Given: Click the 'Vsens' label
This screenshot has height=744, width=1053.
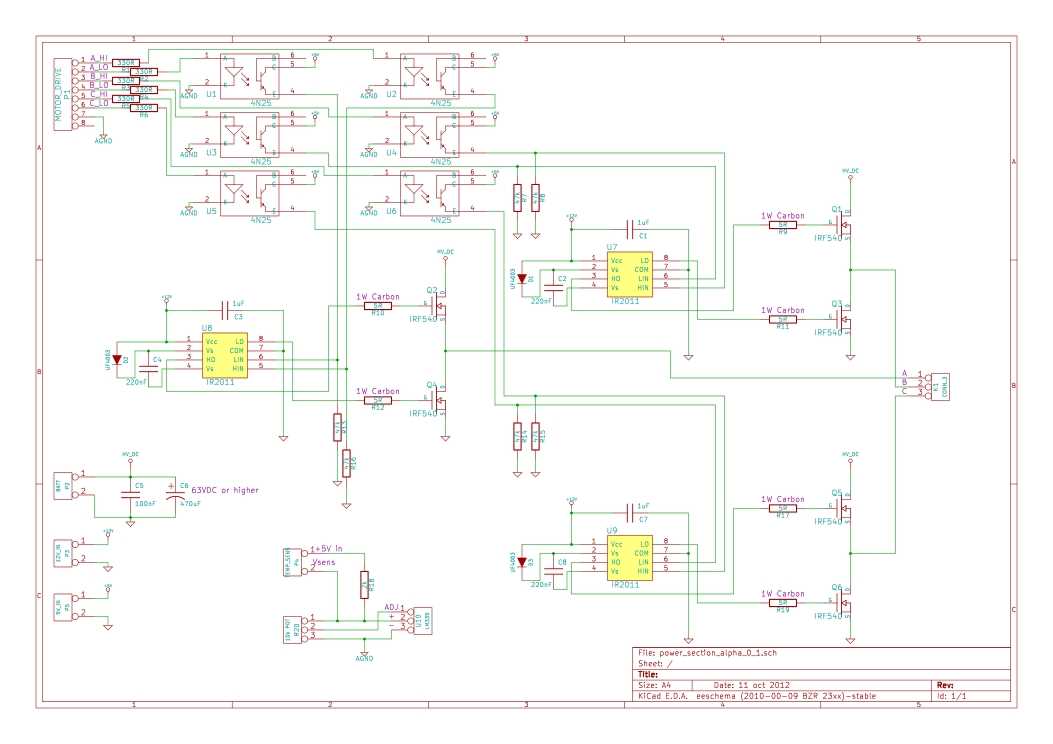Looking at the screenshot, I should pos(324,562).
